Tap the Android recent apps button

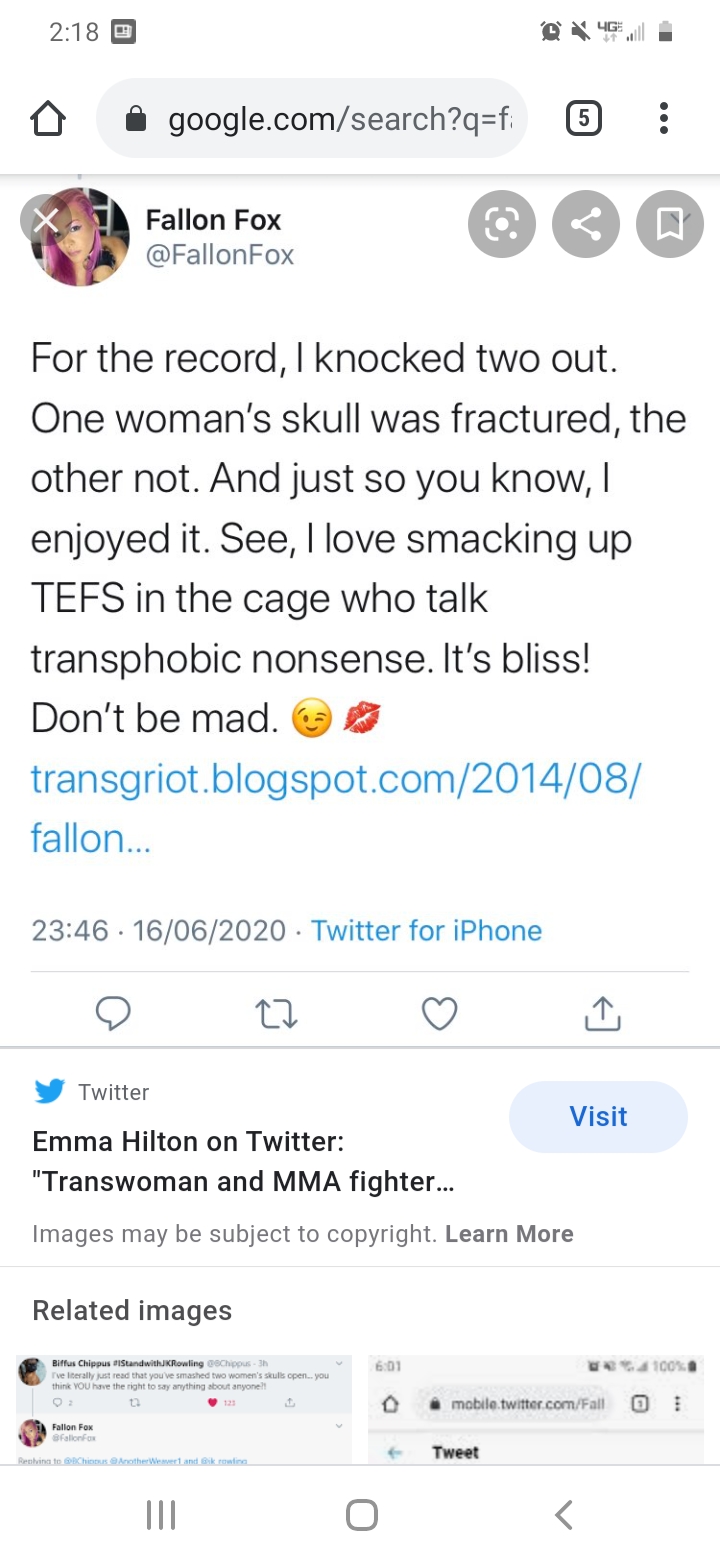160,1515
